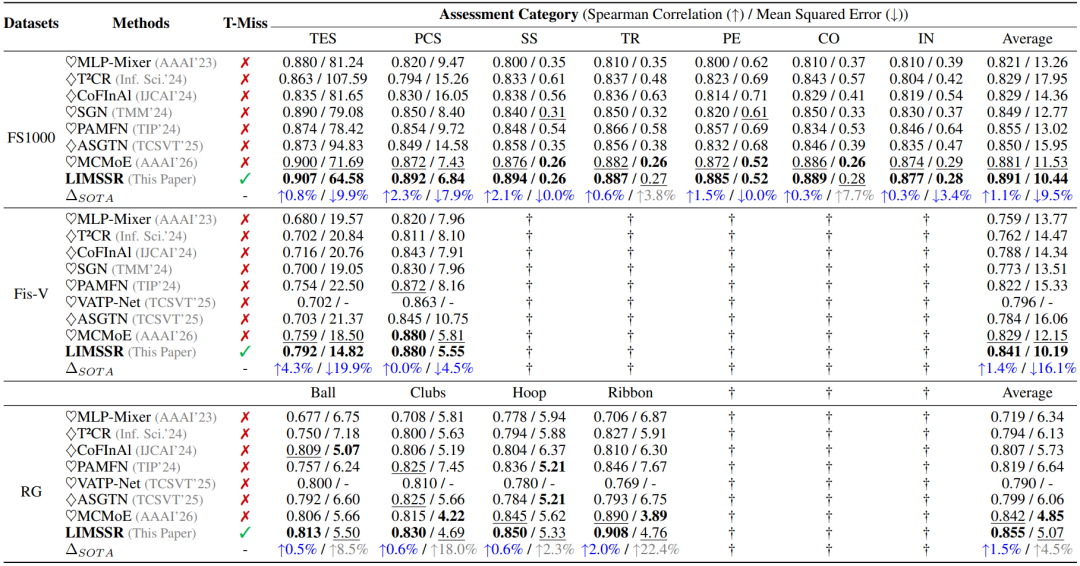Select the average "0.841 / 10.19"
Screen dimensions: 1080x566
pos(1027,352)
